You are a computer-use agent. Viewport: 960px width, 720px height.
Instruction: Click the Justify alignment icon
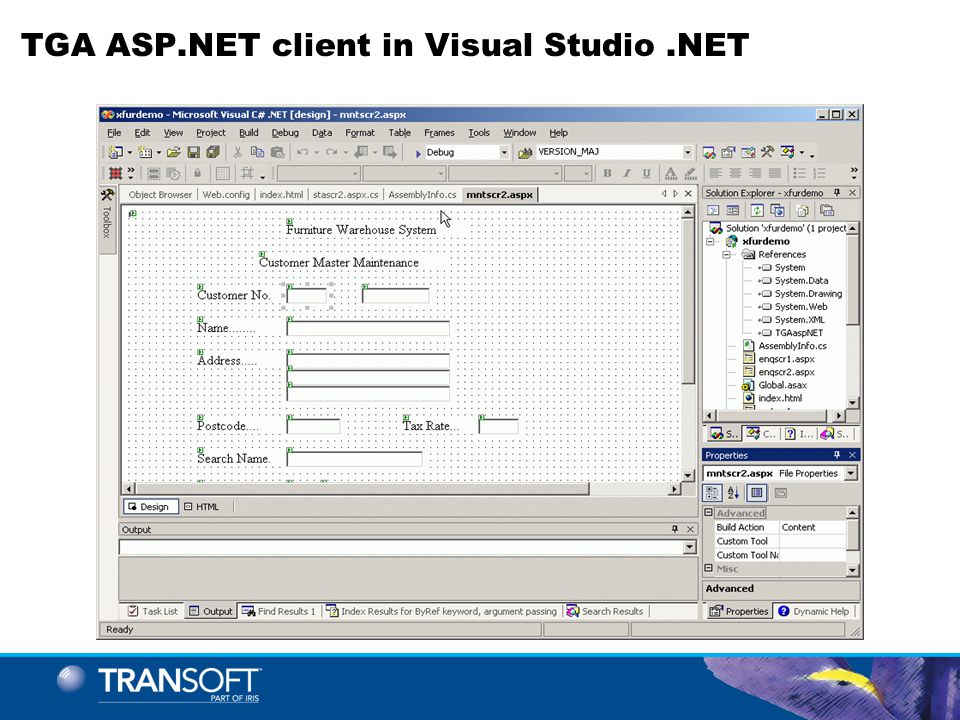tap(774, 173)
